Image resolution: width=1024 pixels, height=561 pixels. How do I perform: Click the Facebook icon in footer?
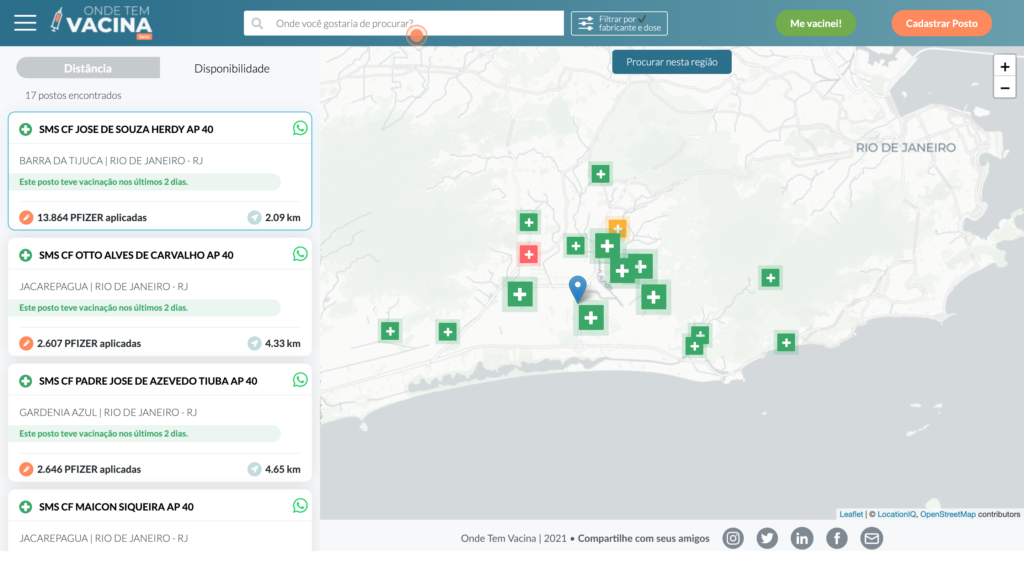pyautogui.click(x=837, y=538)
